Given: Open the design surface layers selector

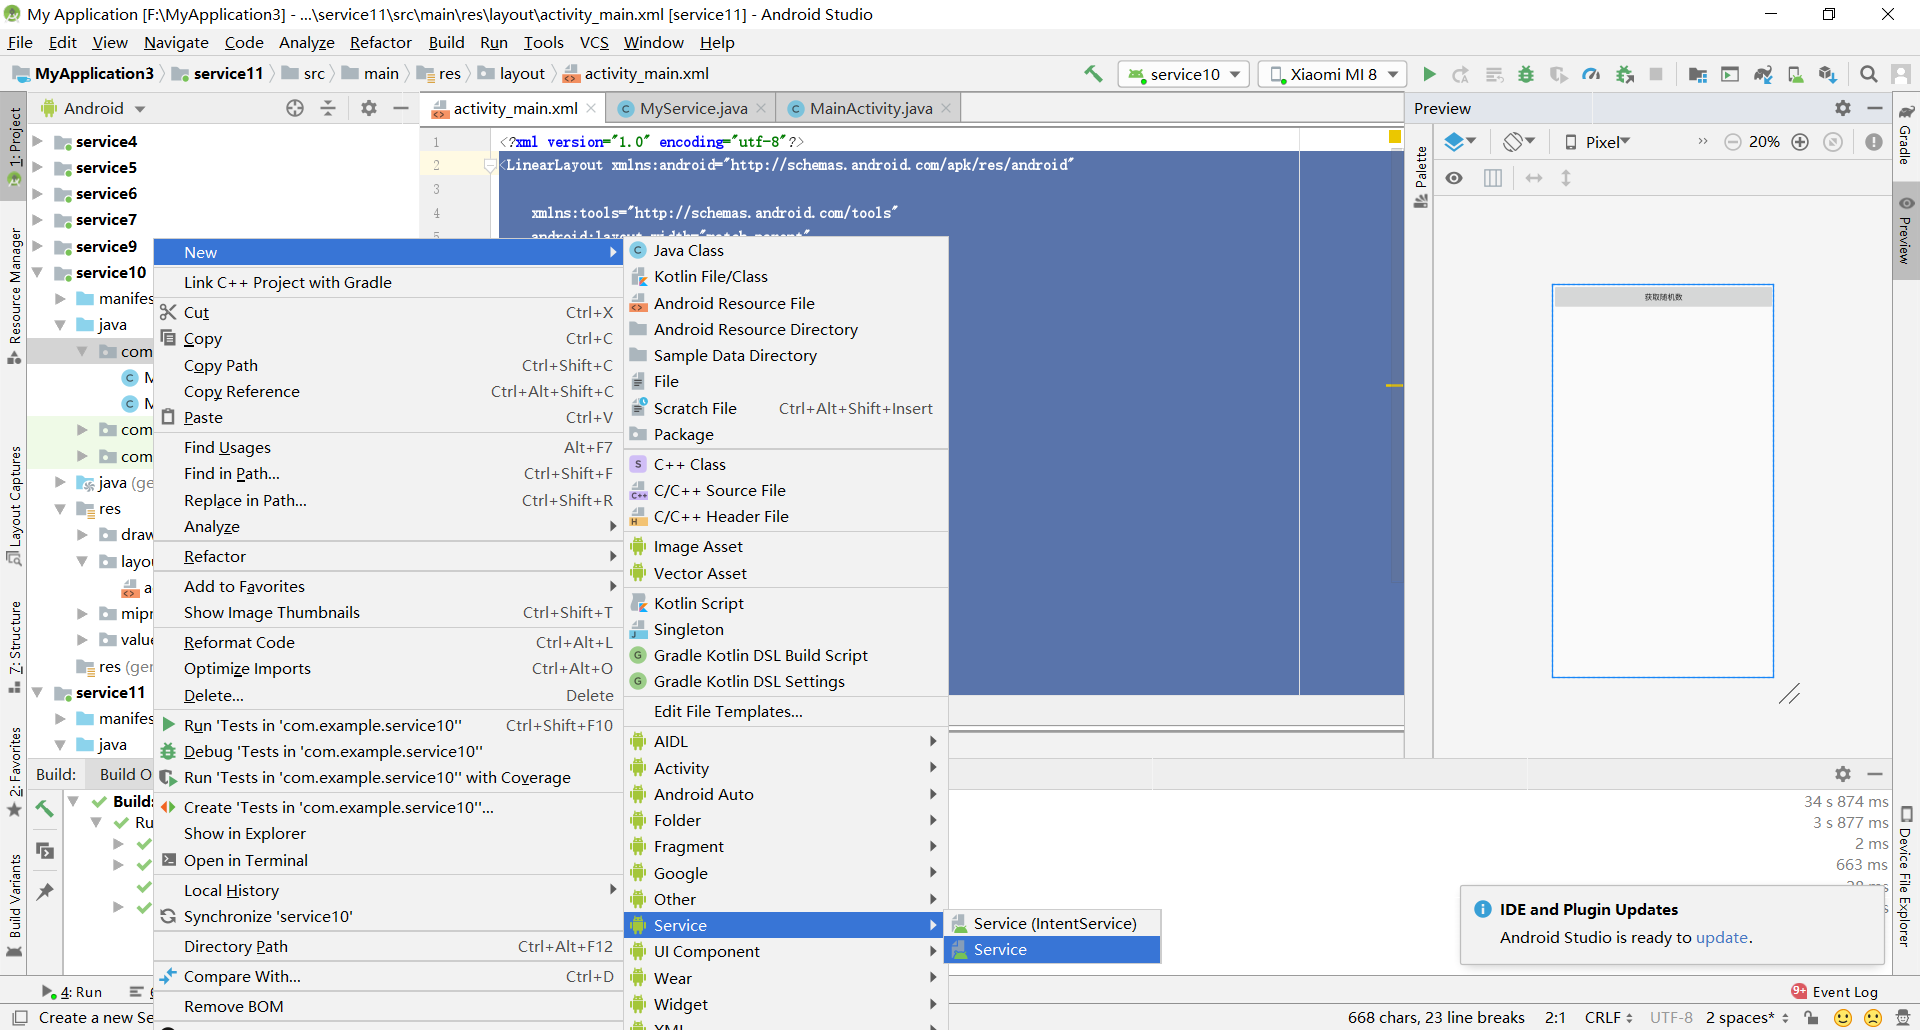Looking at the screenshot, I should (1460, 142).
